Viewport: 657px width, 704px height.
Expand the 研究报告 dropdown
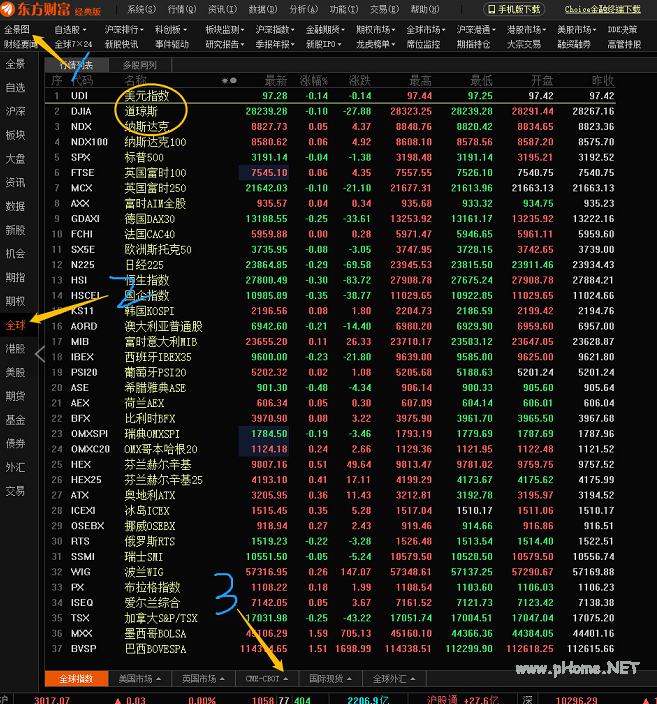225,44
